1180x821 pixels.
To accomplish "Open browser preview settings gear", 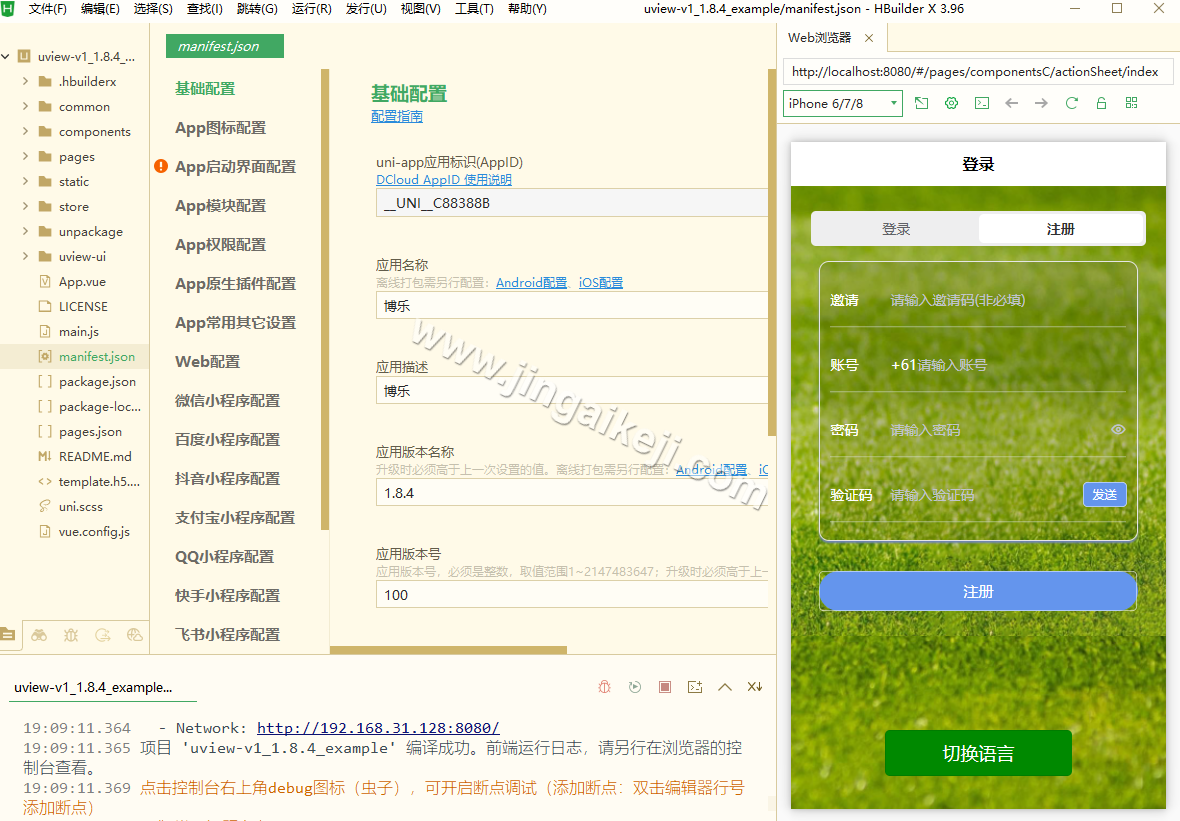I will (951, 103).
